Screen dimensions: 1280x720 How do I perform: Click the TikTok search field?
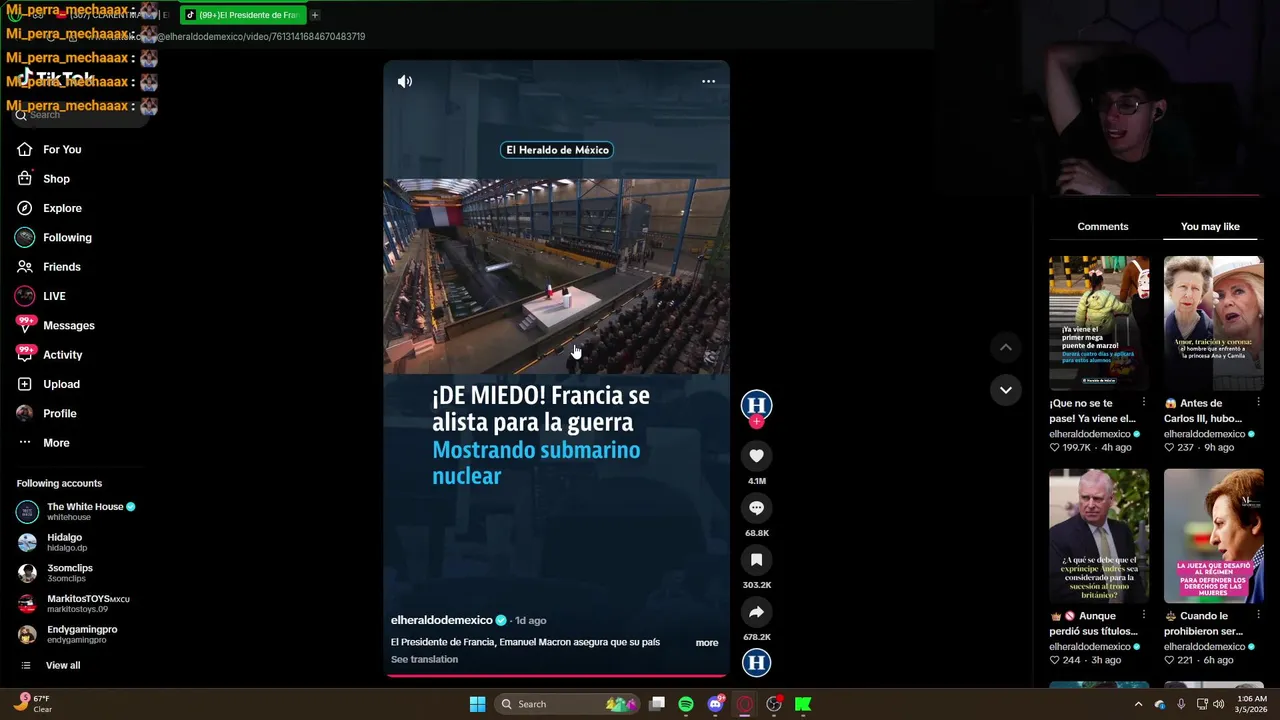80,115
